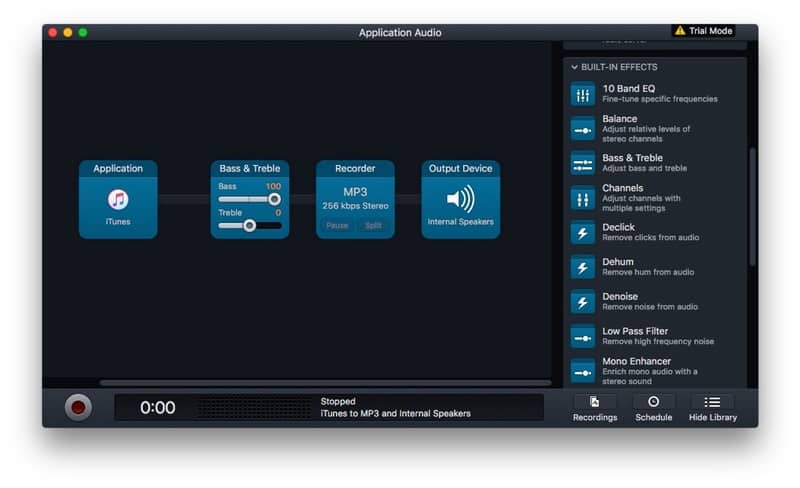Click the Trial Mode warning badge
This screenshot has height=488, width=800.
coord(703,31)
